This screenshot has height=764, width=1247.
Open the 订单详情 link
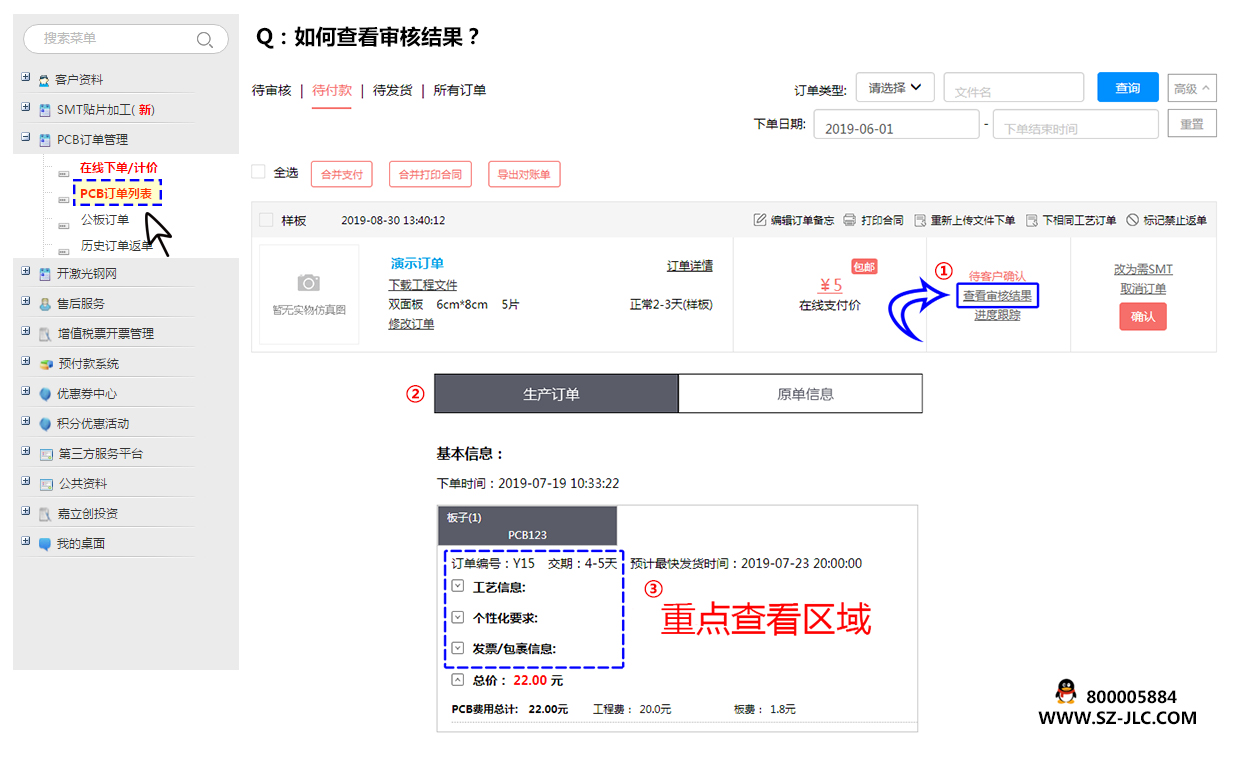[x=690, y=266]
